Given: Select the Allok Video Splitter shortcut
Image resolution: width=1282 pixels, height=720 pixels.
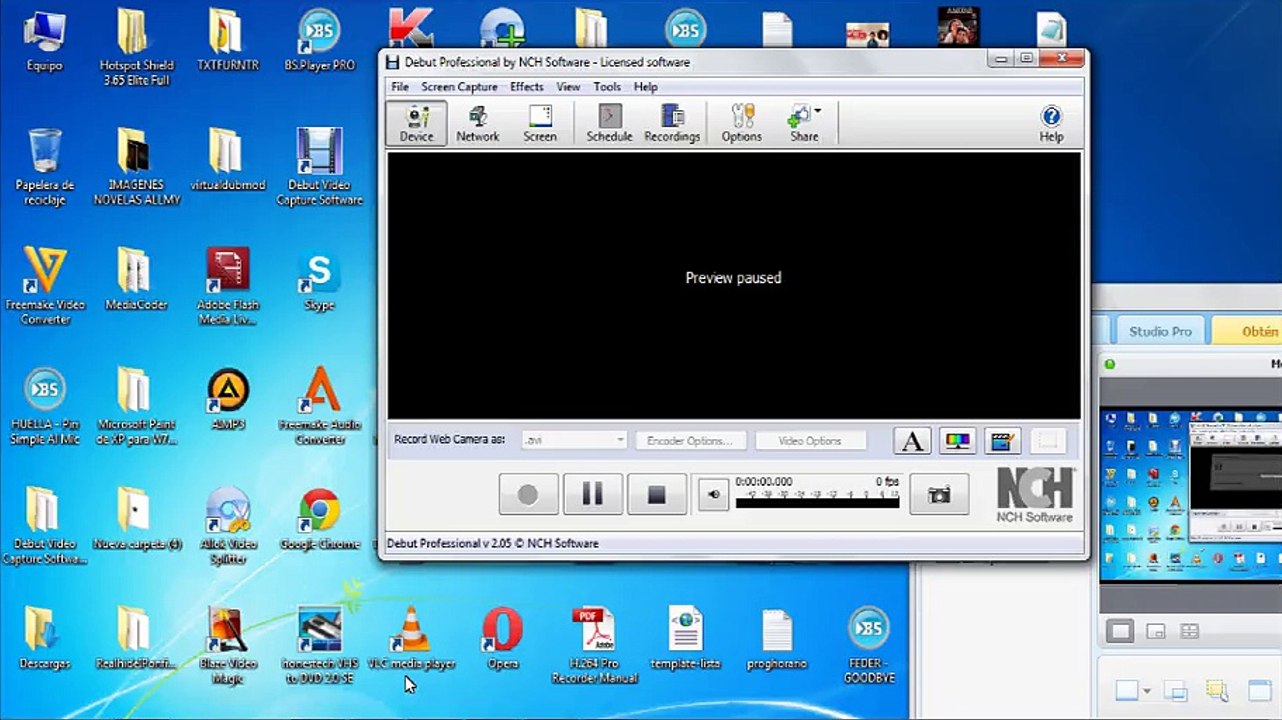Looking at the screenshot, I should 228,526.
